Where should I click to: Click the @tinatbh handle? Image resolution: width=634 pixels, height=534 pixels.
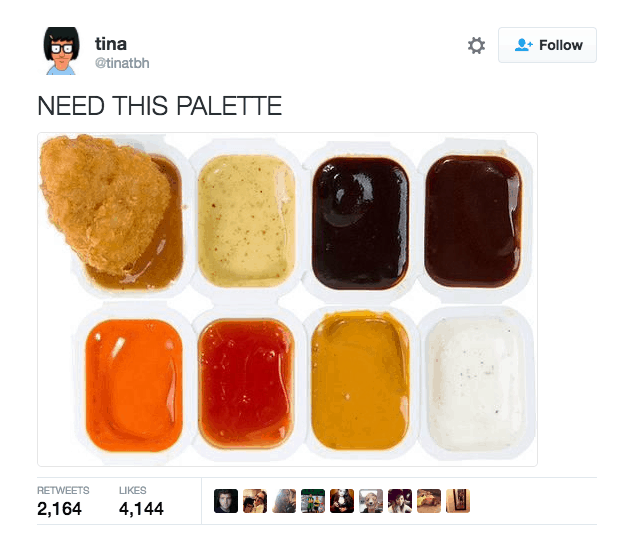(x=122, y=63)
